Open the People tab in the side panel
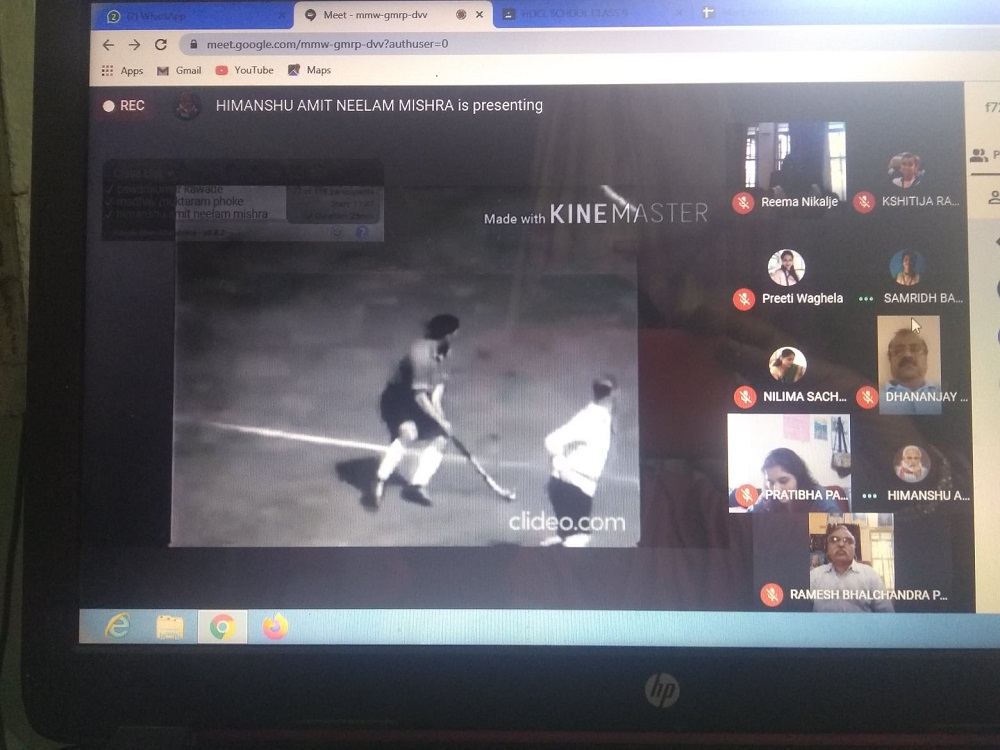The width and height of the screenshot is (1000, 750). (981, 155)
